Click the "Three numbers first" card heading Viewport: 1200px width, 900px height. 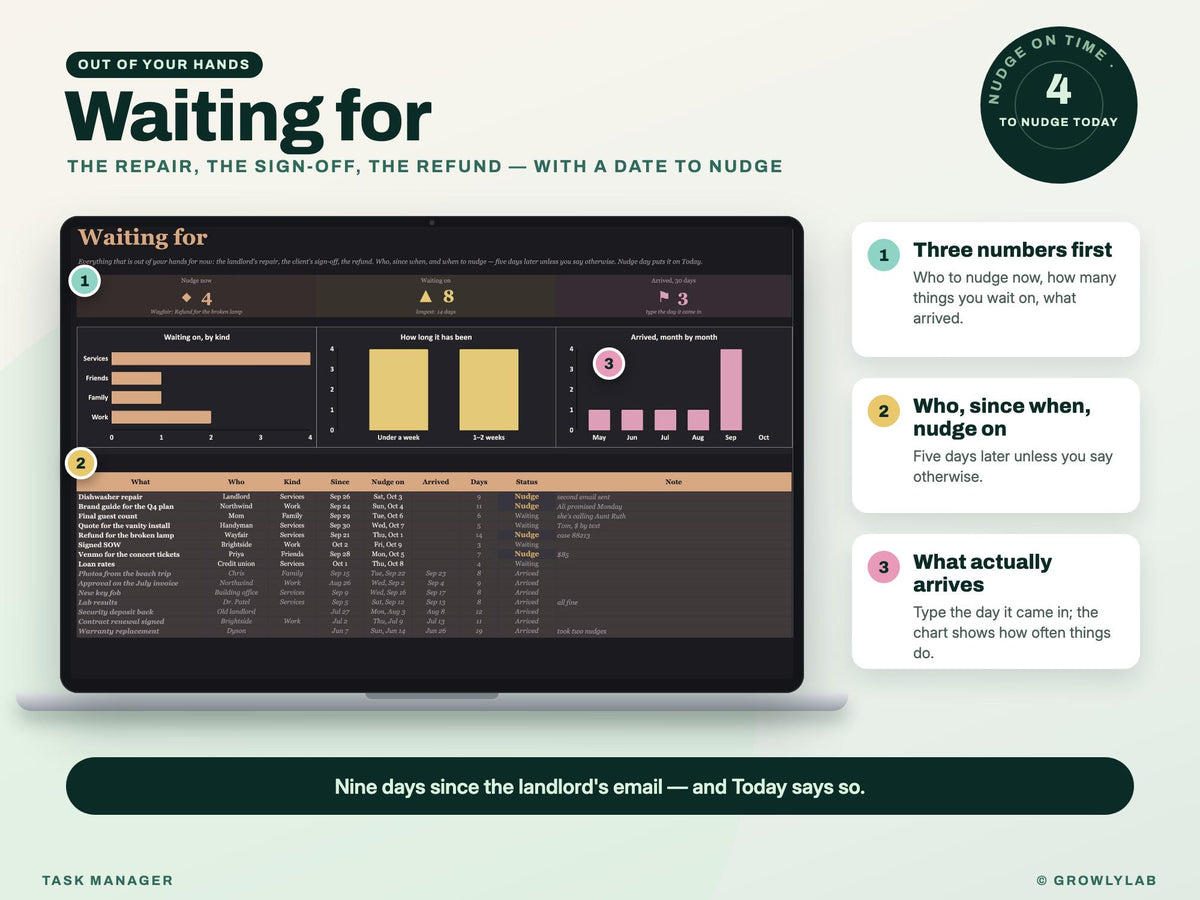(x=1012, y=250)
